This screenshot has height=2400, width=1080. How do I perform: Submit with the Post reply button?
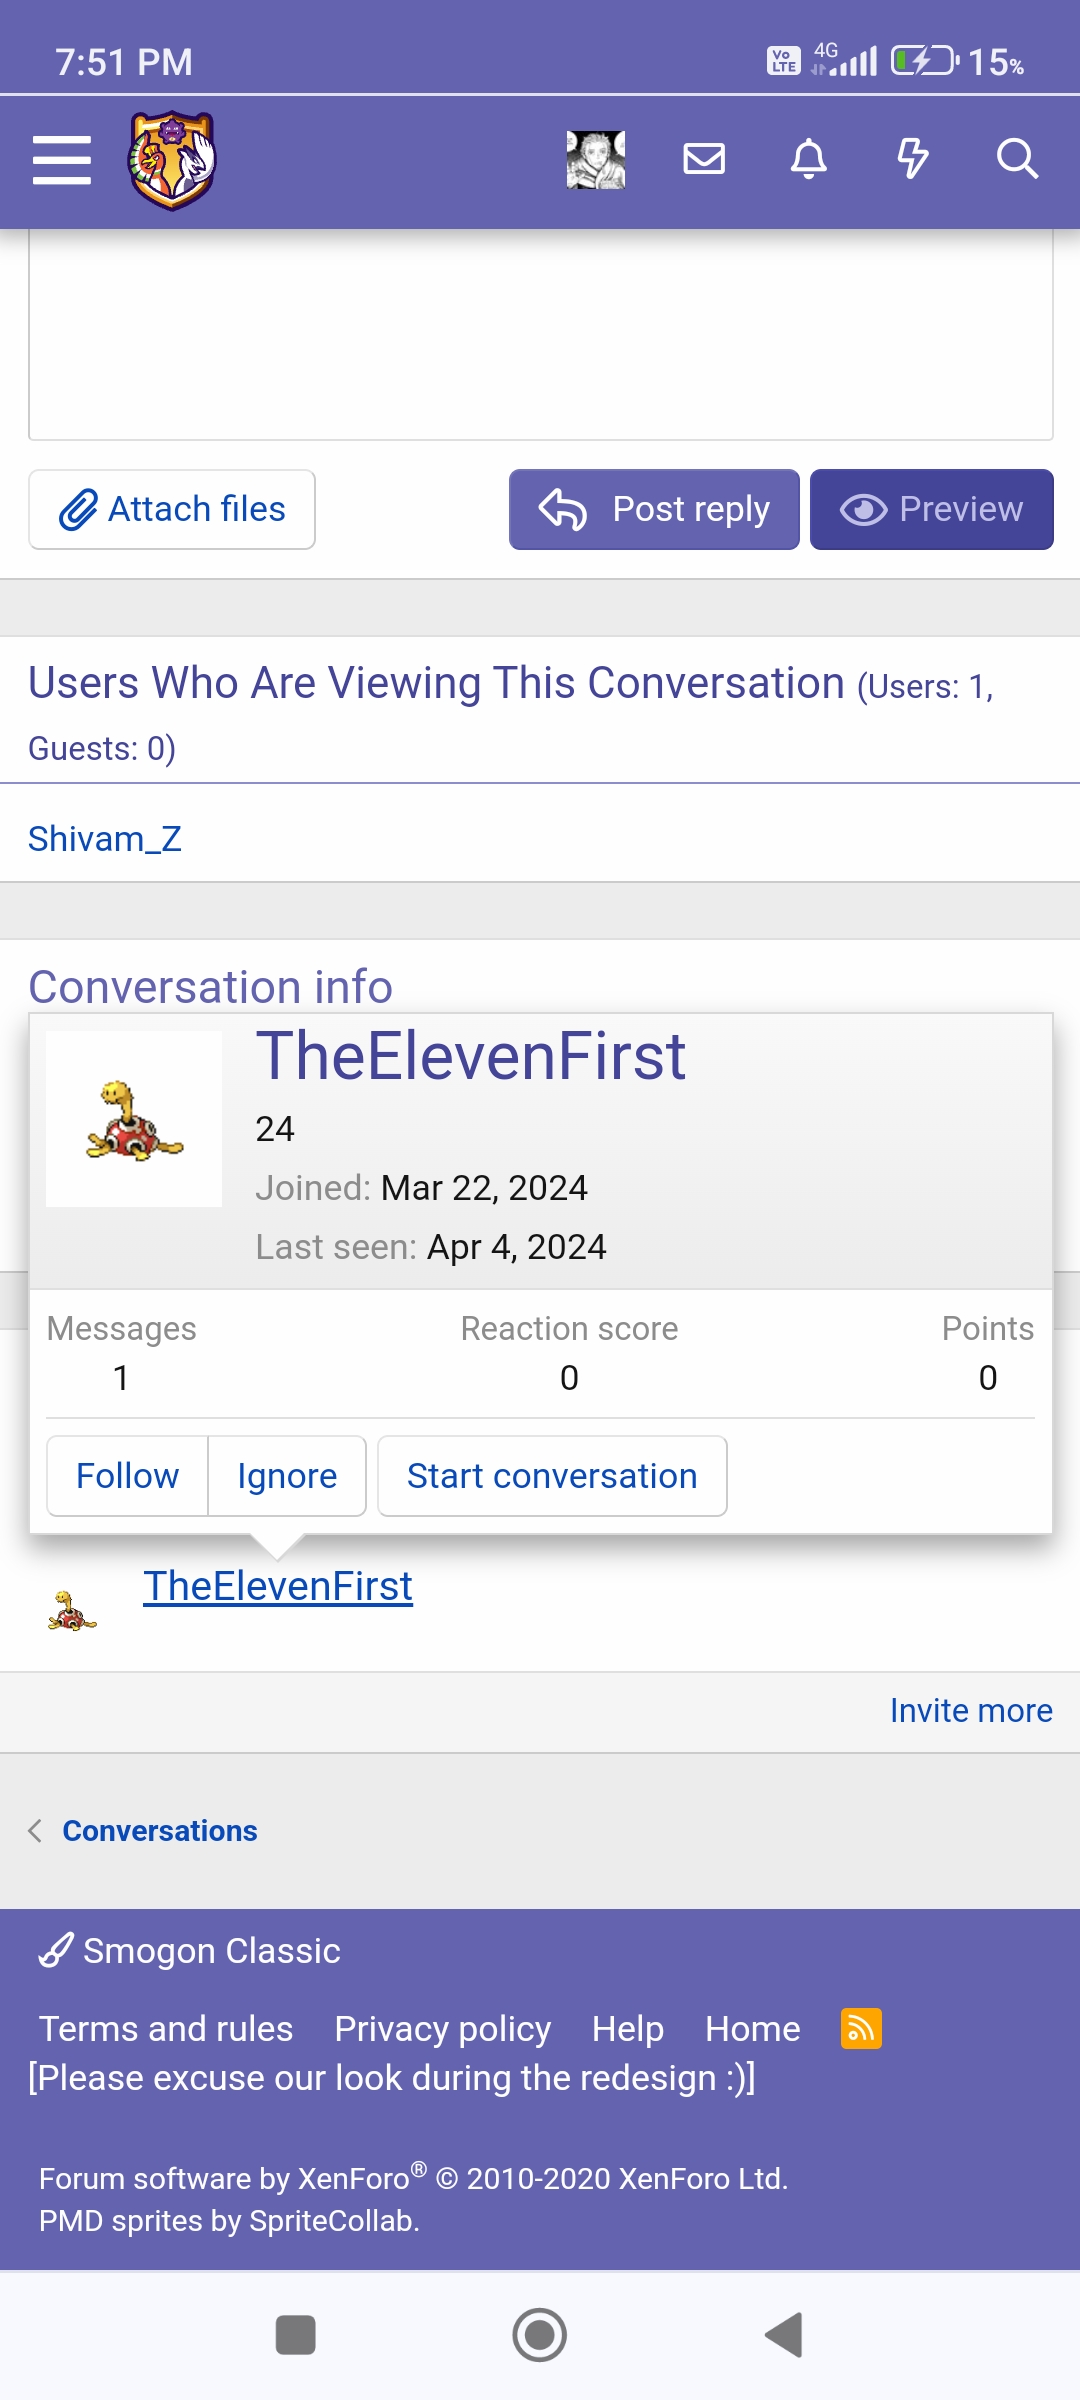pyautogui.click(x=654, y=509)
